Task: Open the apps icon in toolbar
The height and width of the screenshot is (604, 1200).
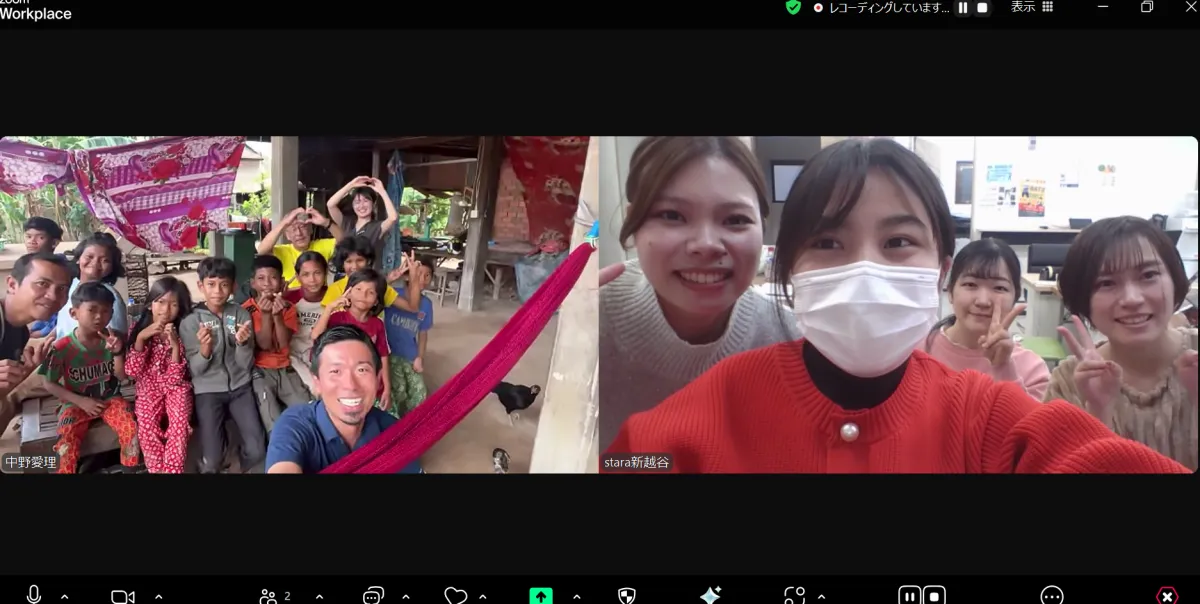Action: coord(795,596)
